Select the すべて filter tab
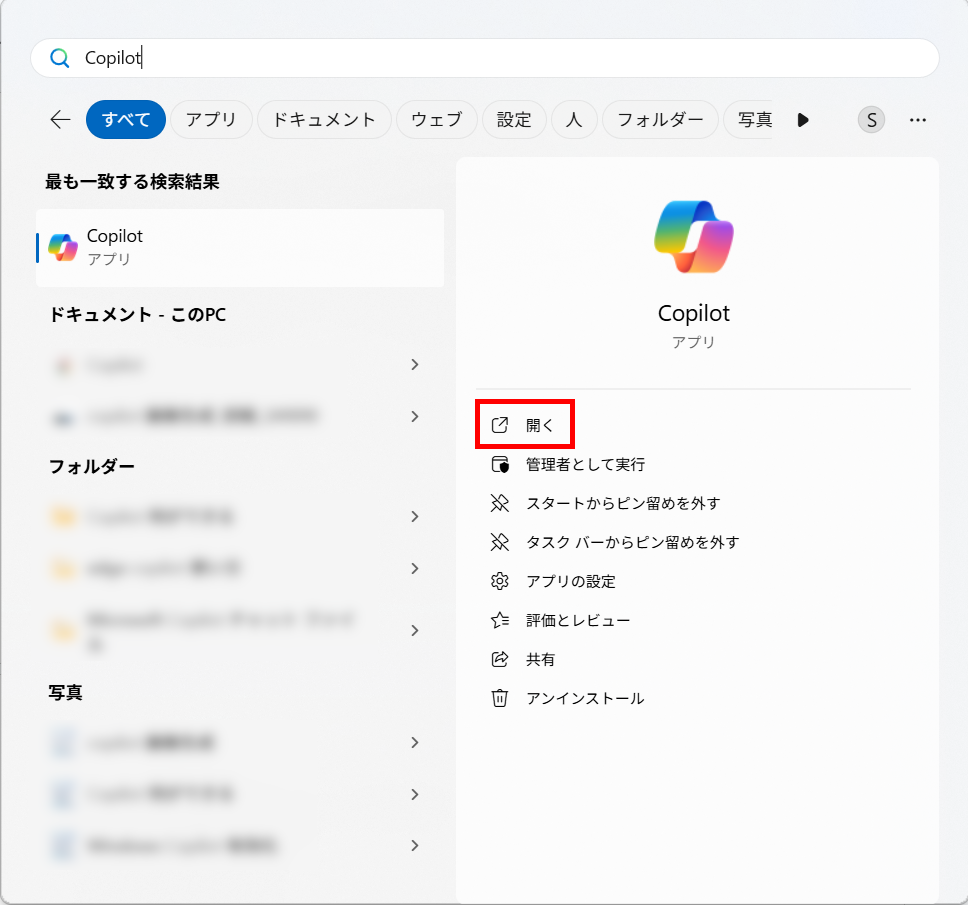Viewport: 968px width, 905px height. coord(126,119)
